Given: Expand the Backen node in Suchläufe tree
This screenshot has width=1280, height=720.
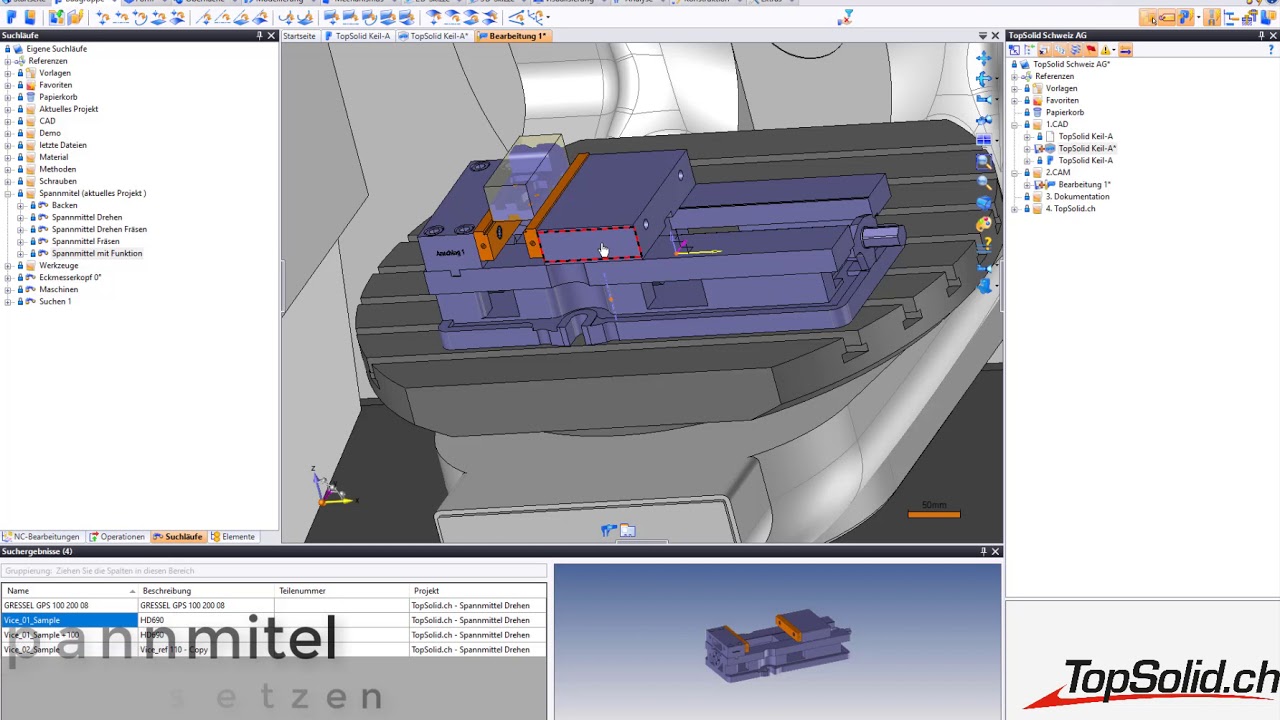Looking at the screenshot, I should click(20, 205).
